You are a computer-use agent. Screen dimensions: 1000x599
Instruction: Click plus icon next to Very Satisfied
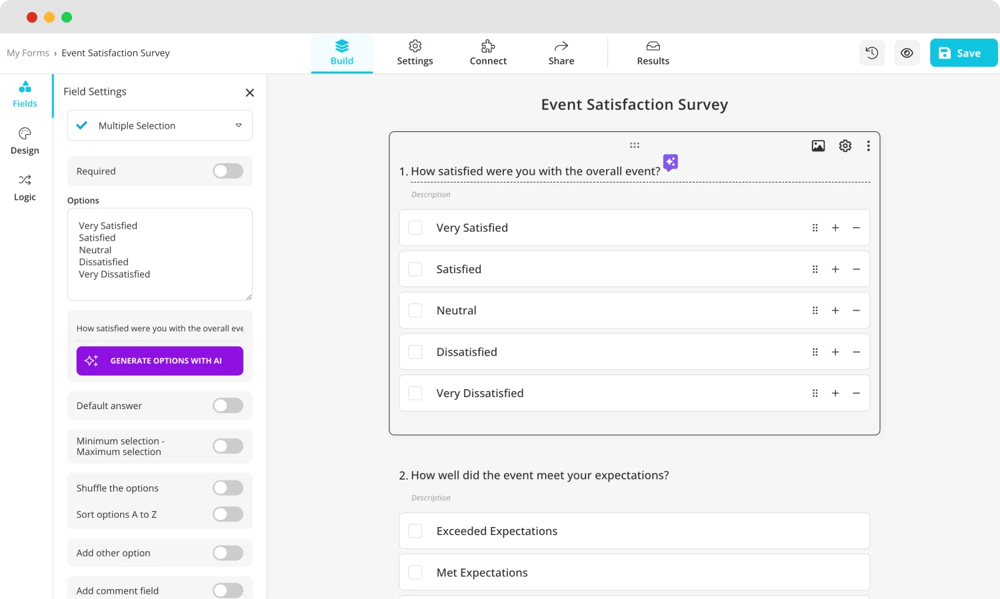835,228
